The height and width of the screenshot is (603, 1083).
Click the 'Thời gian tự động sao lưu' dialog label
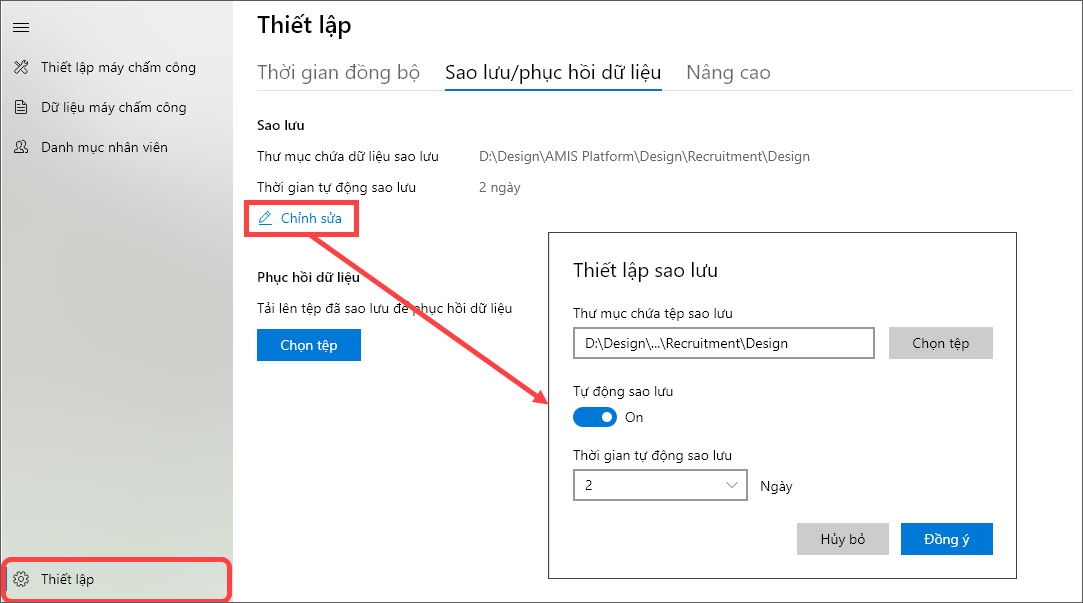click(x=652, y=455)
